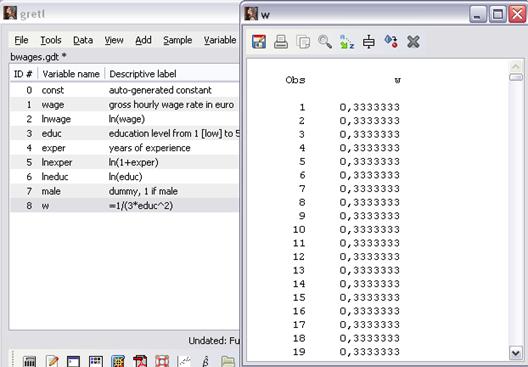Click the Find magnifier icon in the w window

point(325,42)
